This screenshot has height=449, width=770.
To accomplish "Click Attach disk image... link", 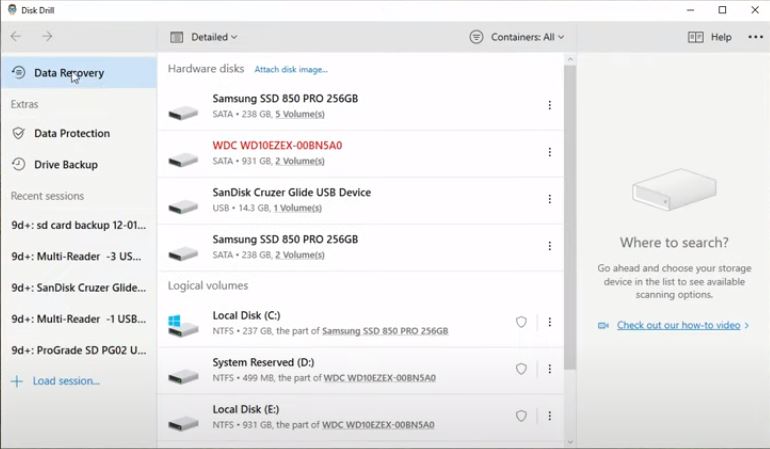I will [x=291, y=69].
